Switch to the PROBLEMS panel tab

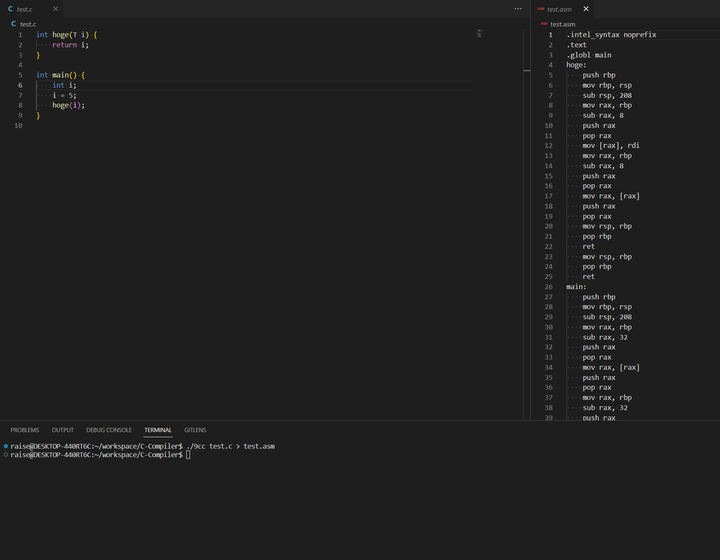(25, 430)
